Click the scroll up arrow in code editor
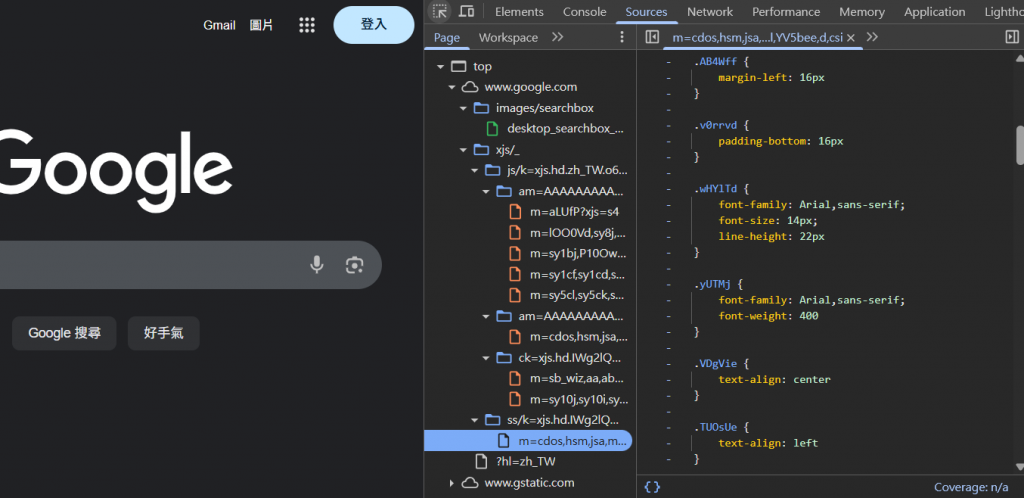The height and width of the screenshot is (498, 1024). (x=1019, y=57)
